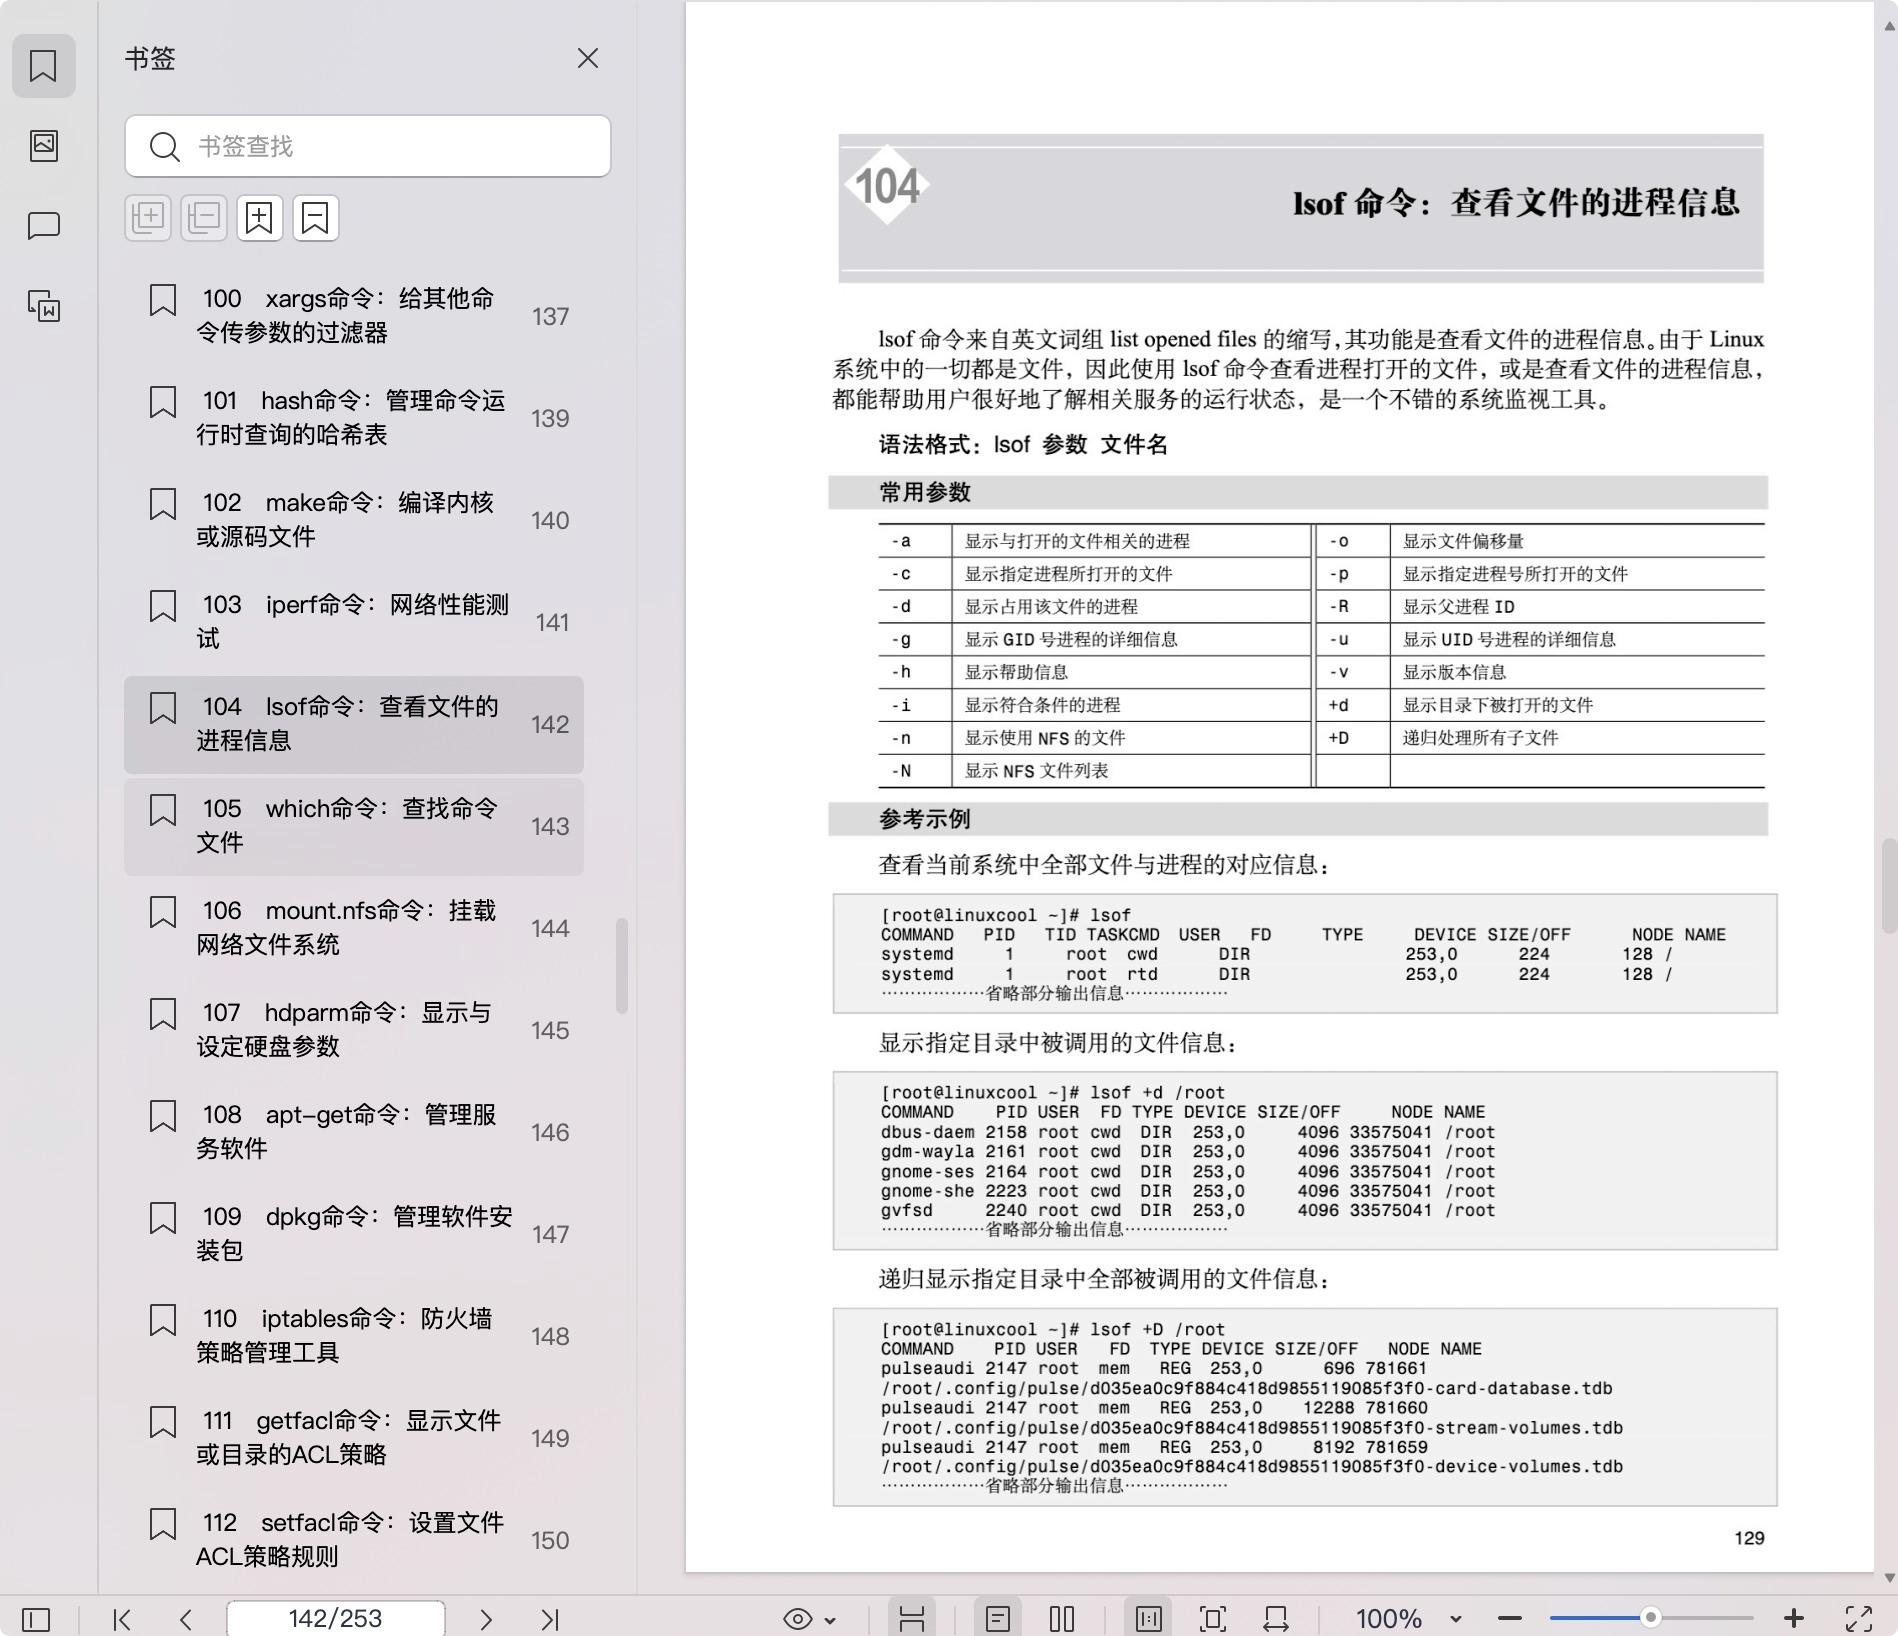Go to the first page
Viewport: 1898px width, 1636px height.
point(122,1619)
